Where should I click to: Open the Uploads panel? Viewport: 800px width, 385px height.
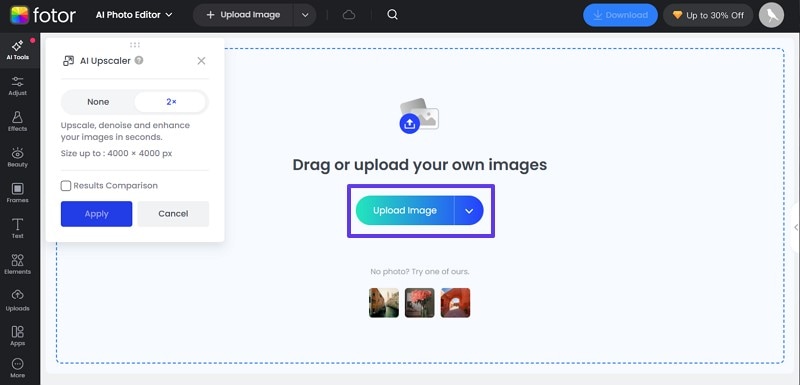[17, 301]
